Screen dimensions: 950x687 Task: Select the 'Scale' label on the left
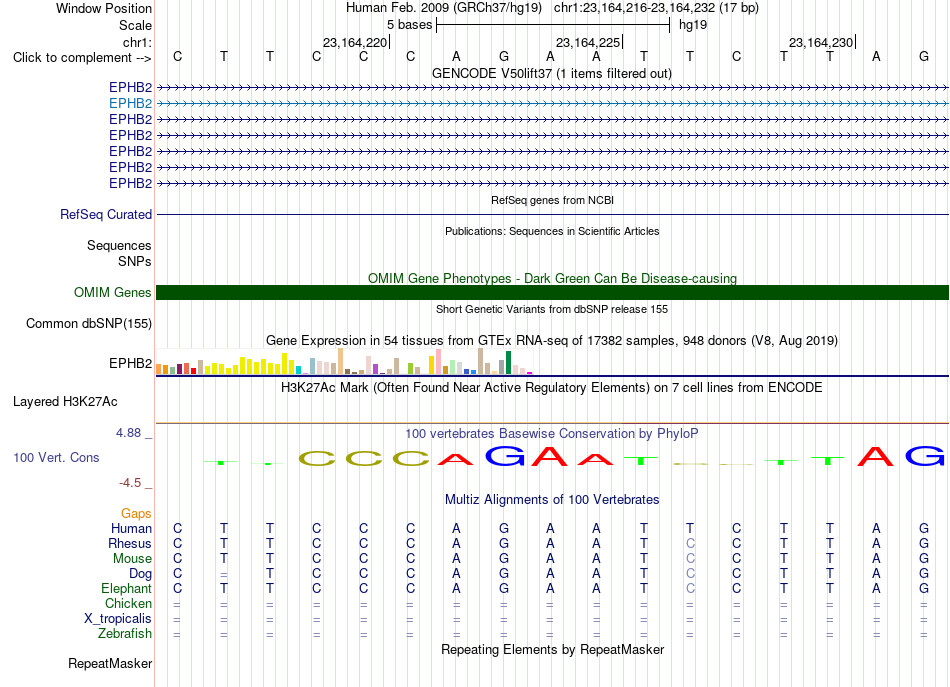(135, 25)
